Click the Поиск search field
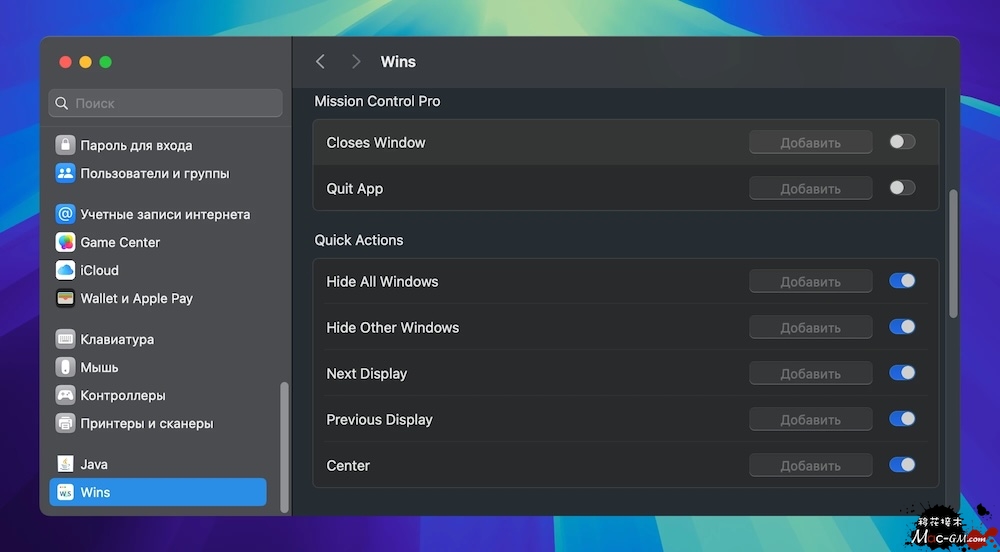This screenshot has width=1000, height=552. (166, 103)
